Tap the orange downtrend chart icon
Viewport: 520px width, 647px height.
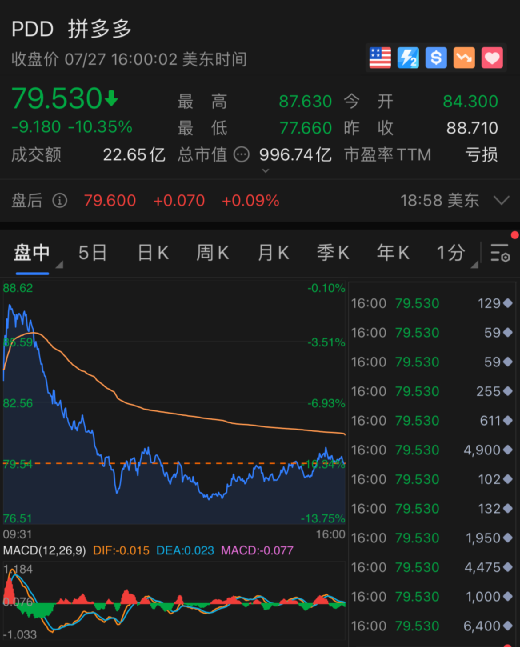[x=464, y=58]
